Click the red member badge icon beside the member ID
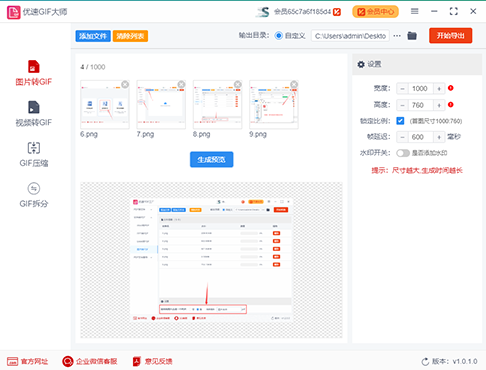486x370 pixels. [337, 12]
